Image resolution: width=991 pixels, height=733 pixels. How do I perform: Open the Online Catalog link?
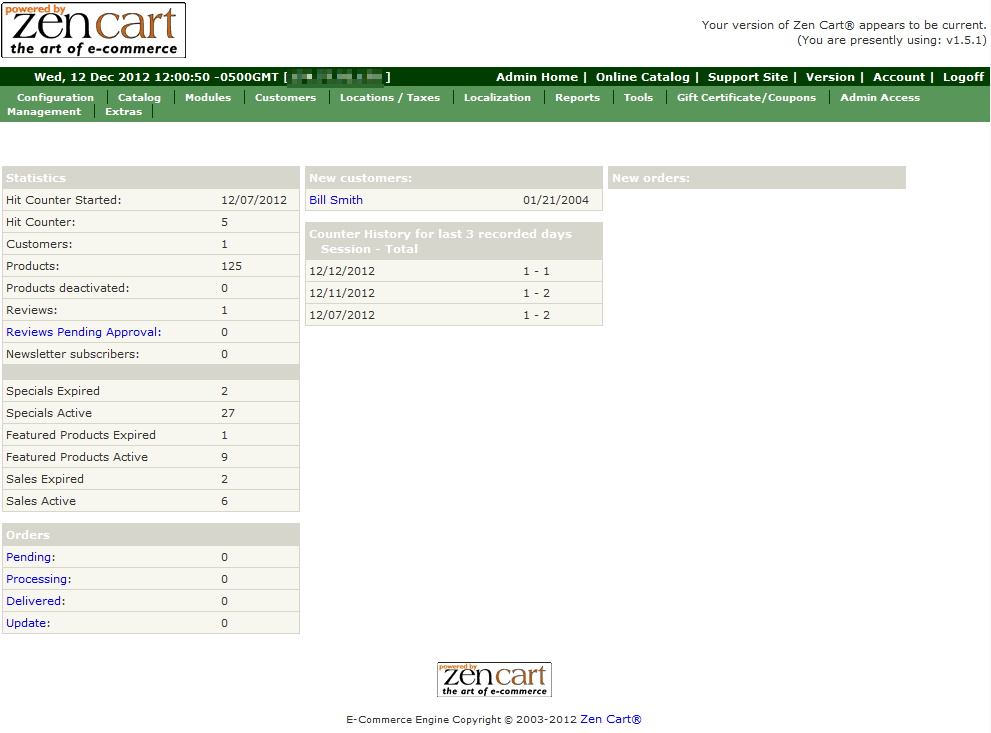pyautogui.click(x=642, y=77)
